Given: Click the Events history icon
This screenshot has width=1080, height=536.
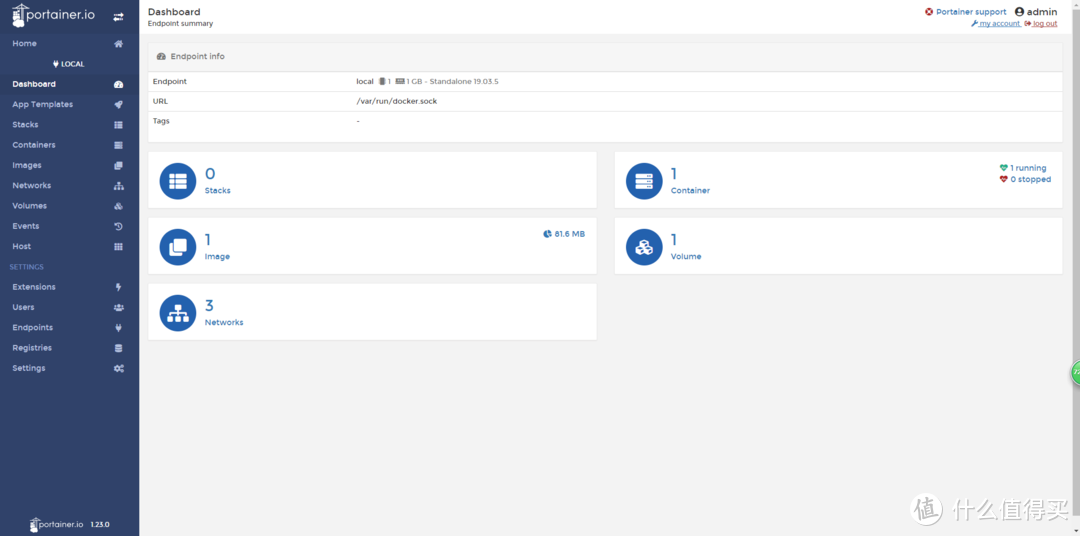Looking at the screenshot, I should coord(118,226).
